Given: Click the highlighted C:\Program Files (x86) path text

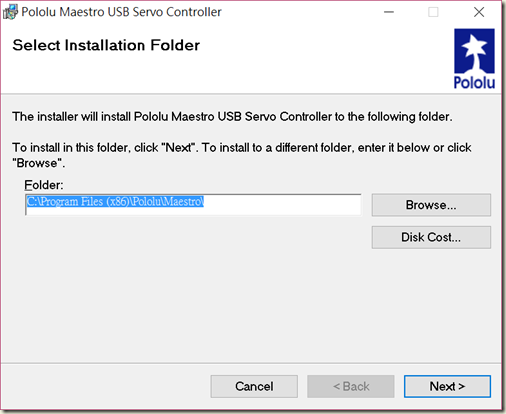Looking at the screenshot, I should (115, 201).
